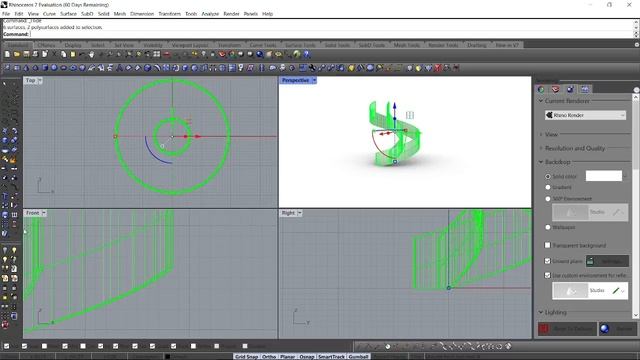Image resolution: width=640 pixels, height=360 pixels.
Task: Expand the Resolution and Quality section
Action: coord(541,148)
